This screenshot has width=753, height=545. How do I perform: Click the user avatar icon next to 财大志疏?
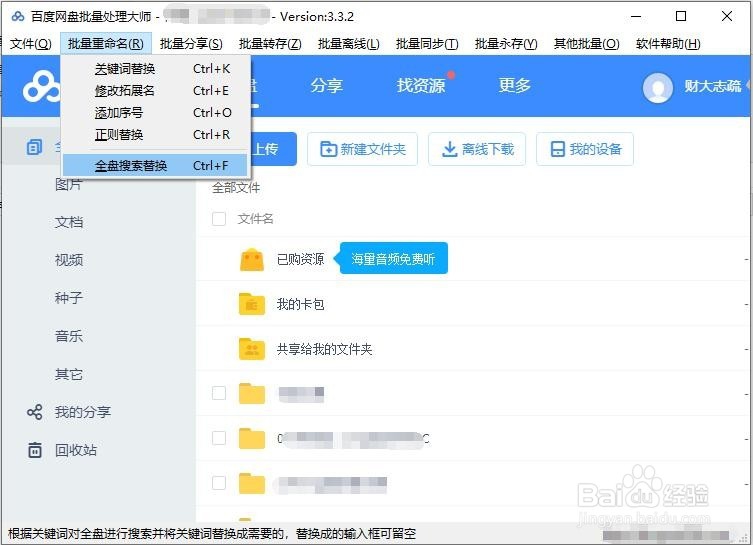tap(657, 87)
